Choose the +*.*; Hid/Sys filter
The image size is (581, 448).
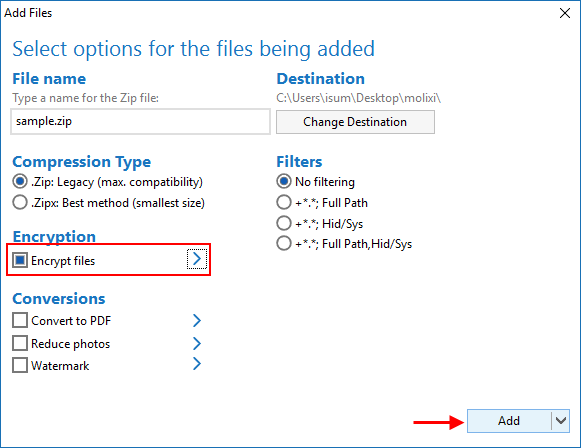pos(284,223)
